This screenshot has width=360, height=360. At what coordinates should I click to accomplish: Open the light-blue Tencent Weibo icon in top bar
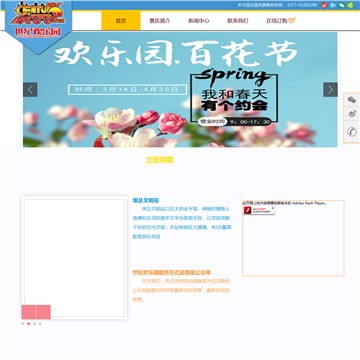(333, 5)
